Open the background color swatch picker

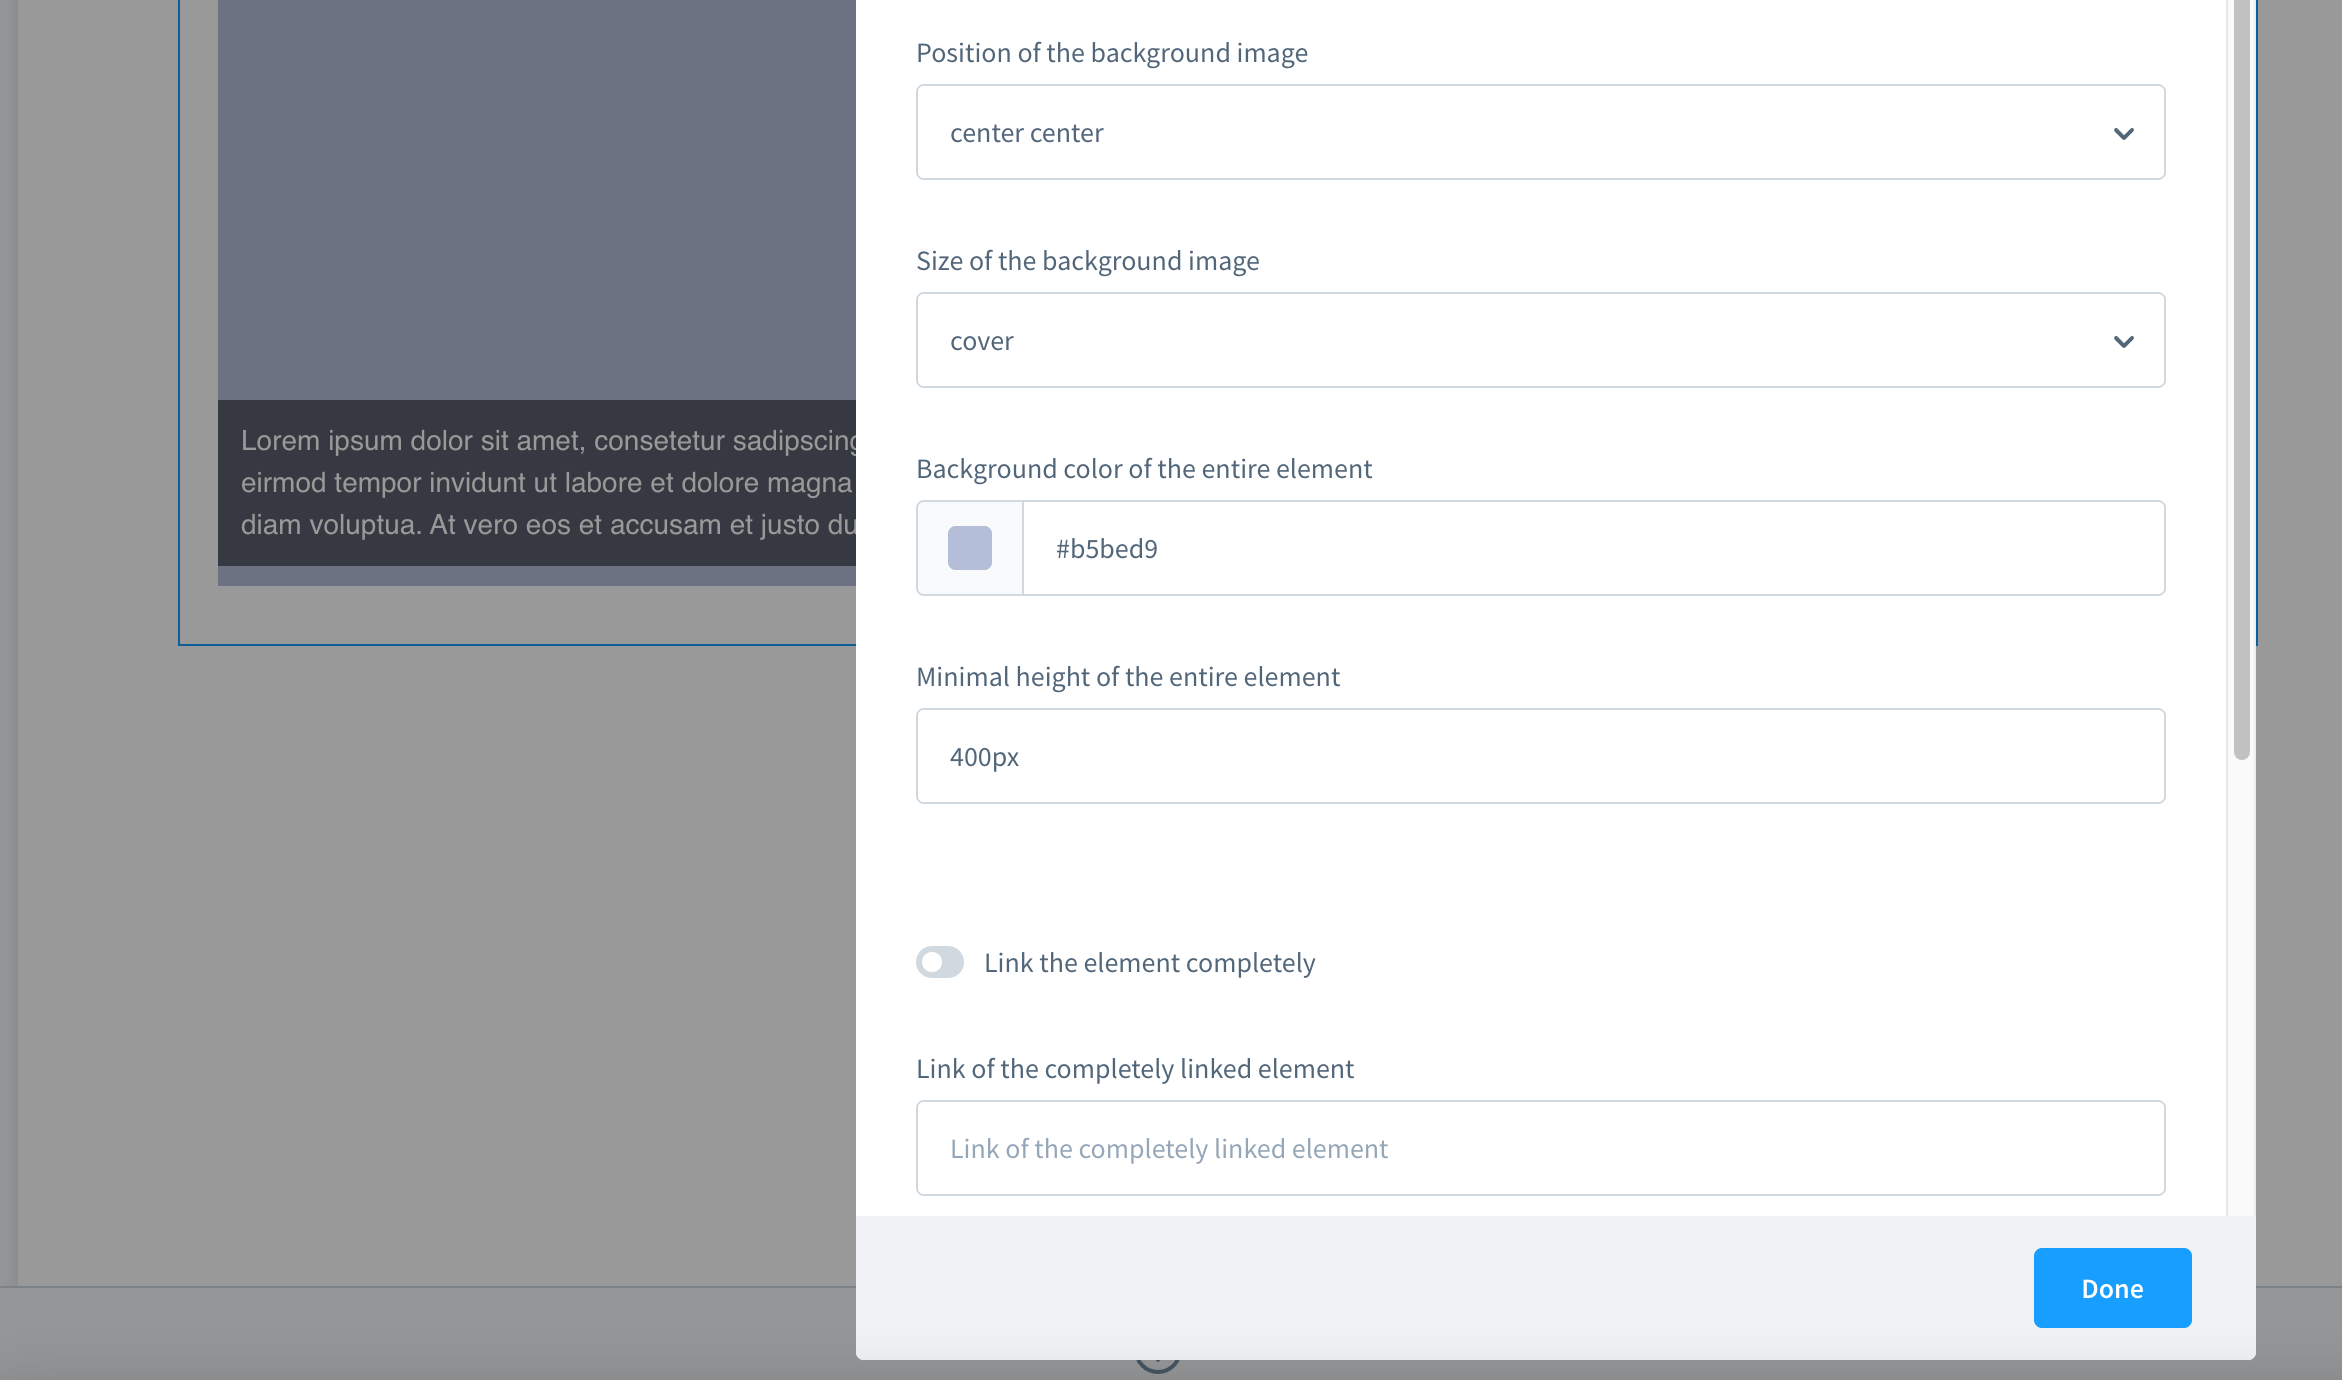click(969, 548)
